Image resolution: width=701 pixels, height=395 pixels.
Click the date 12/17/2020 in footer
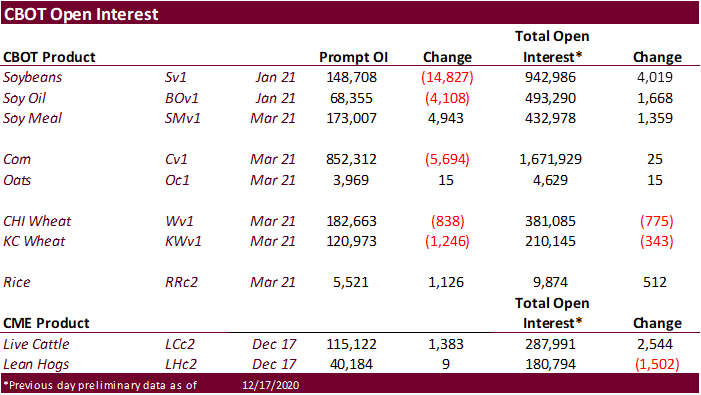tap(270, 385)
